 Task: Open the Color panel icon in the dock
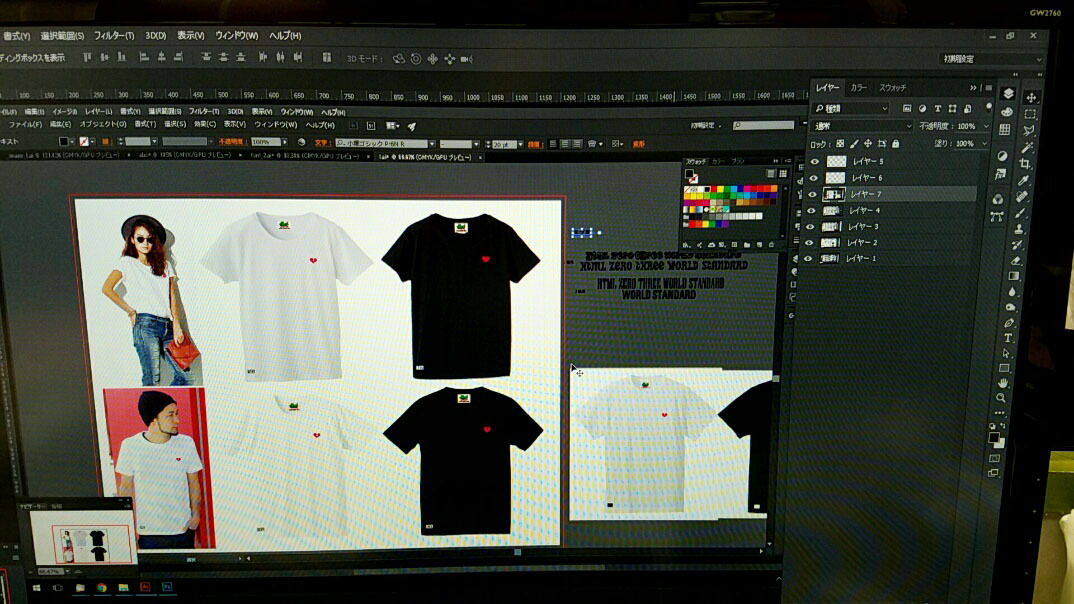(1007, 112)
